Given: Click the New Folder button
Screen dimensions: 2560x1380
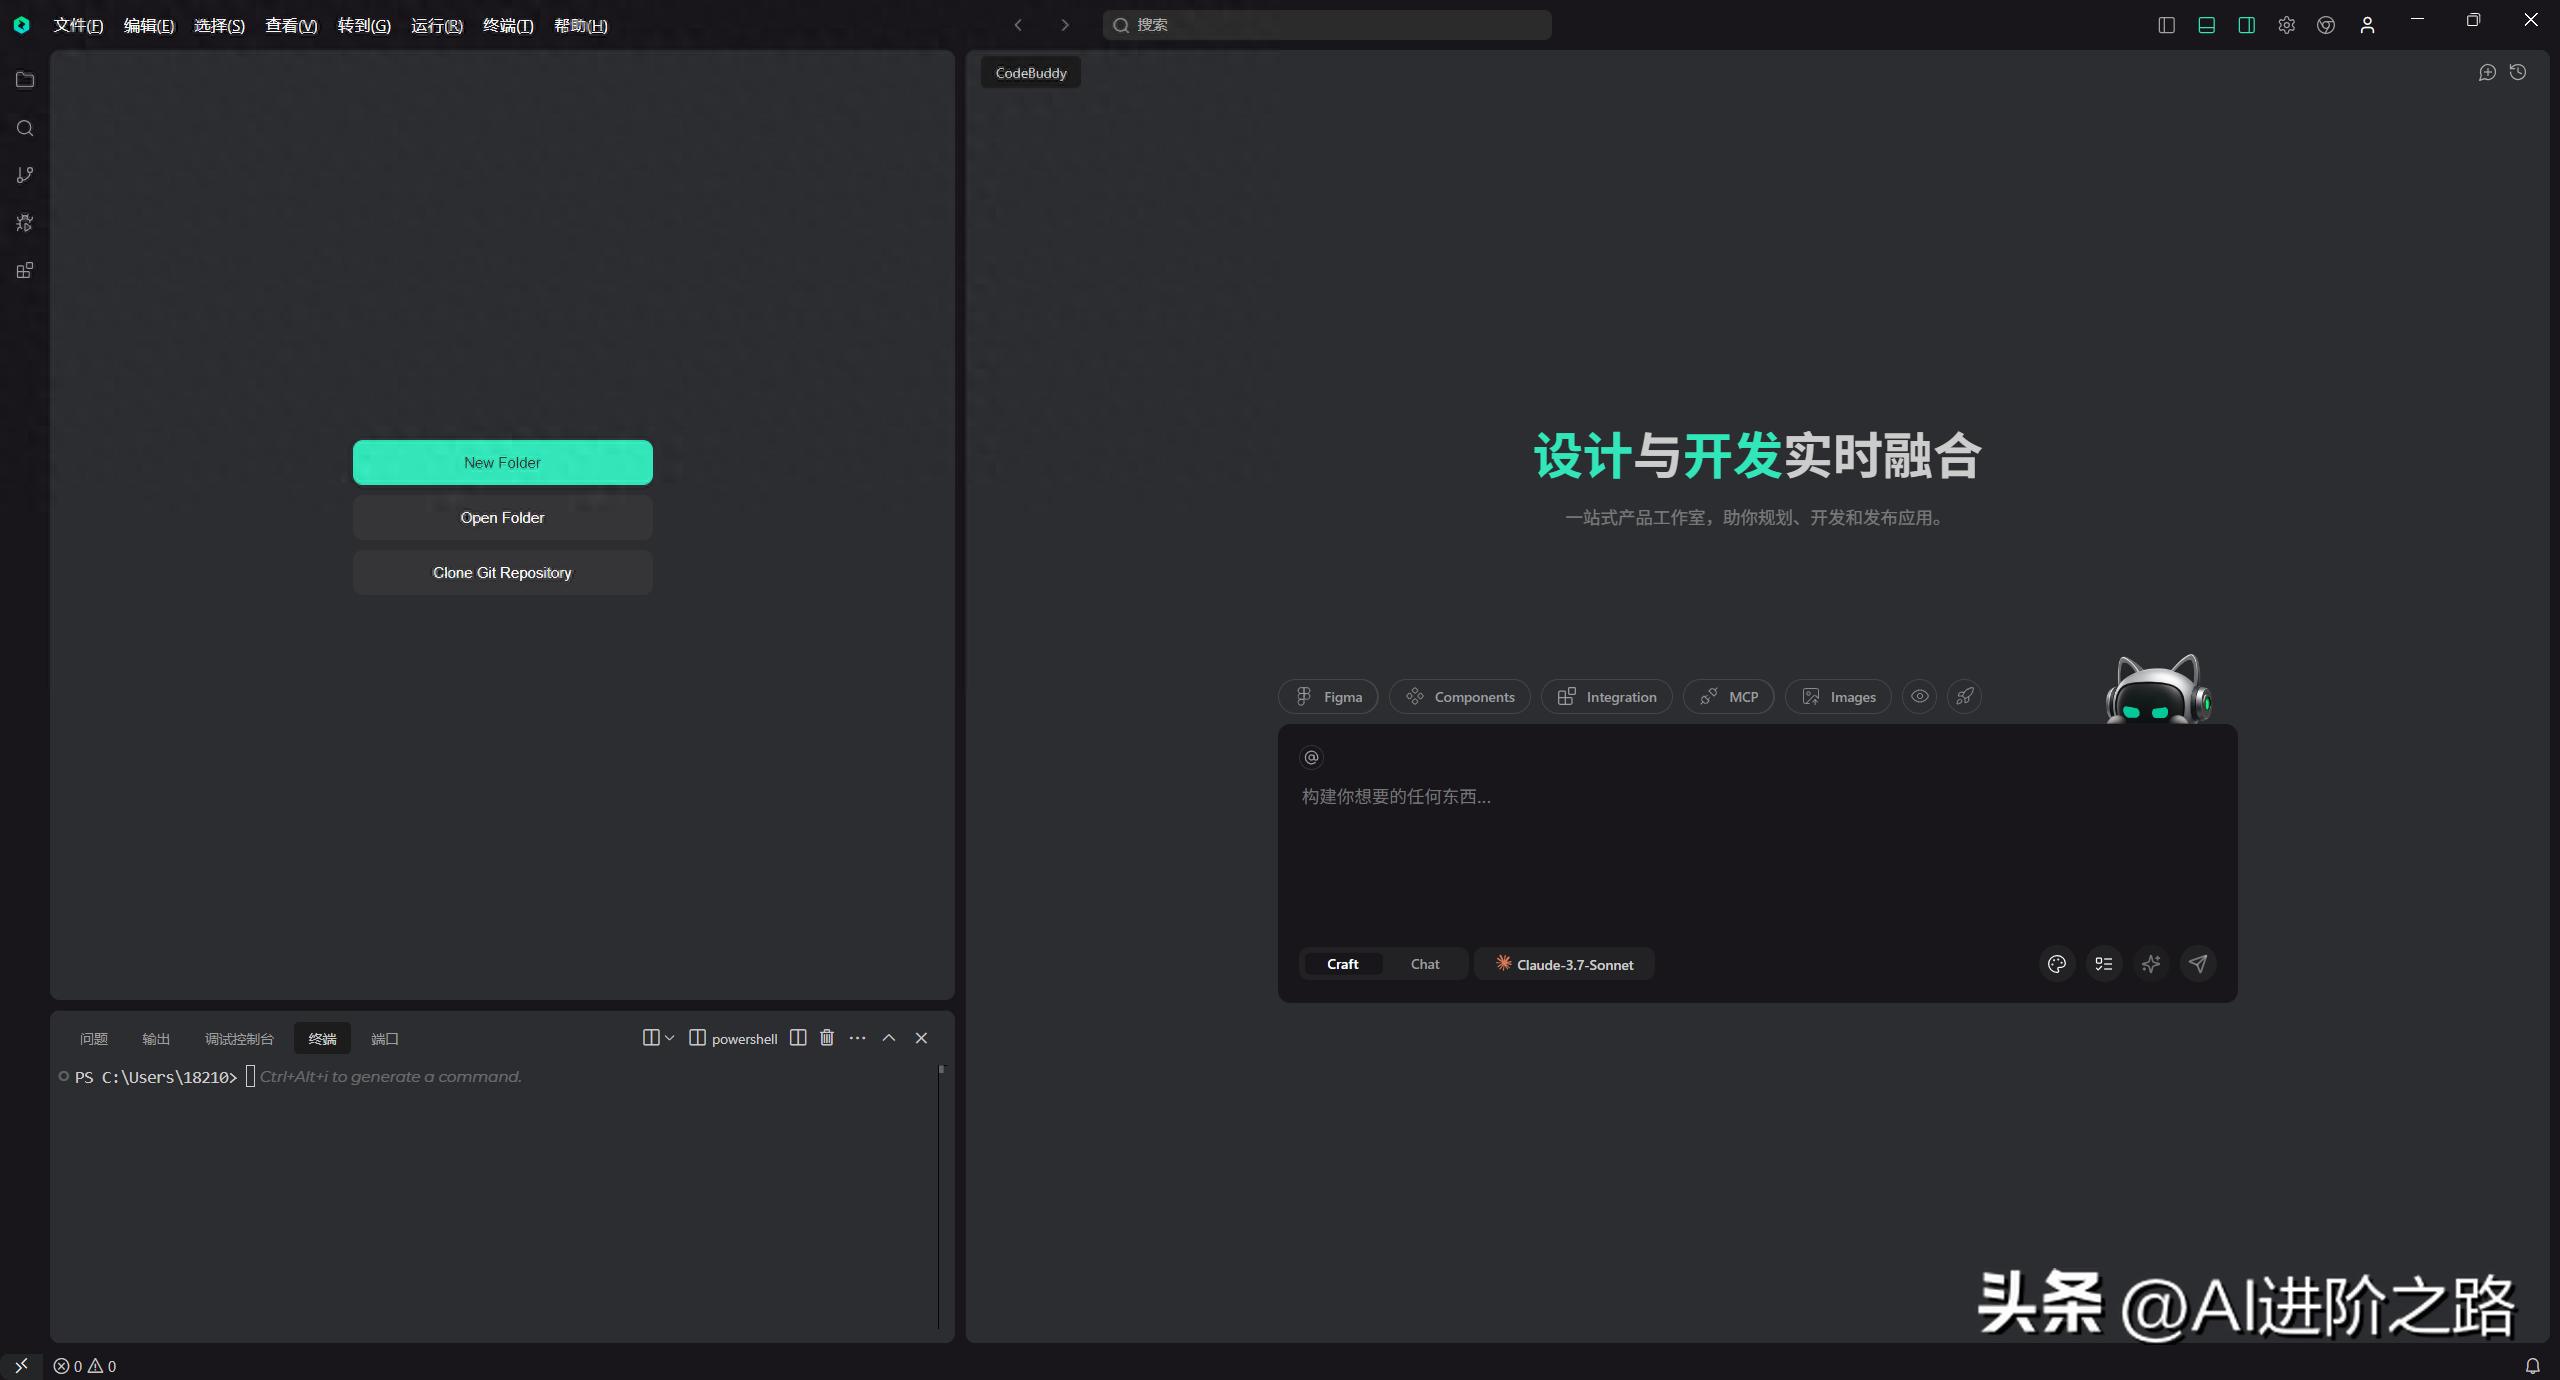Looking at the screenshot, I should click(x=502, y=462).
